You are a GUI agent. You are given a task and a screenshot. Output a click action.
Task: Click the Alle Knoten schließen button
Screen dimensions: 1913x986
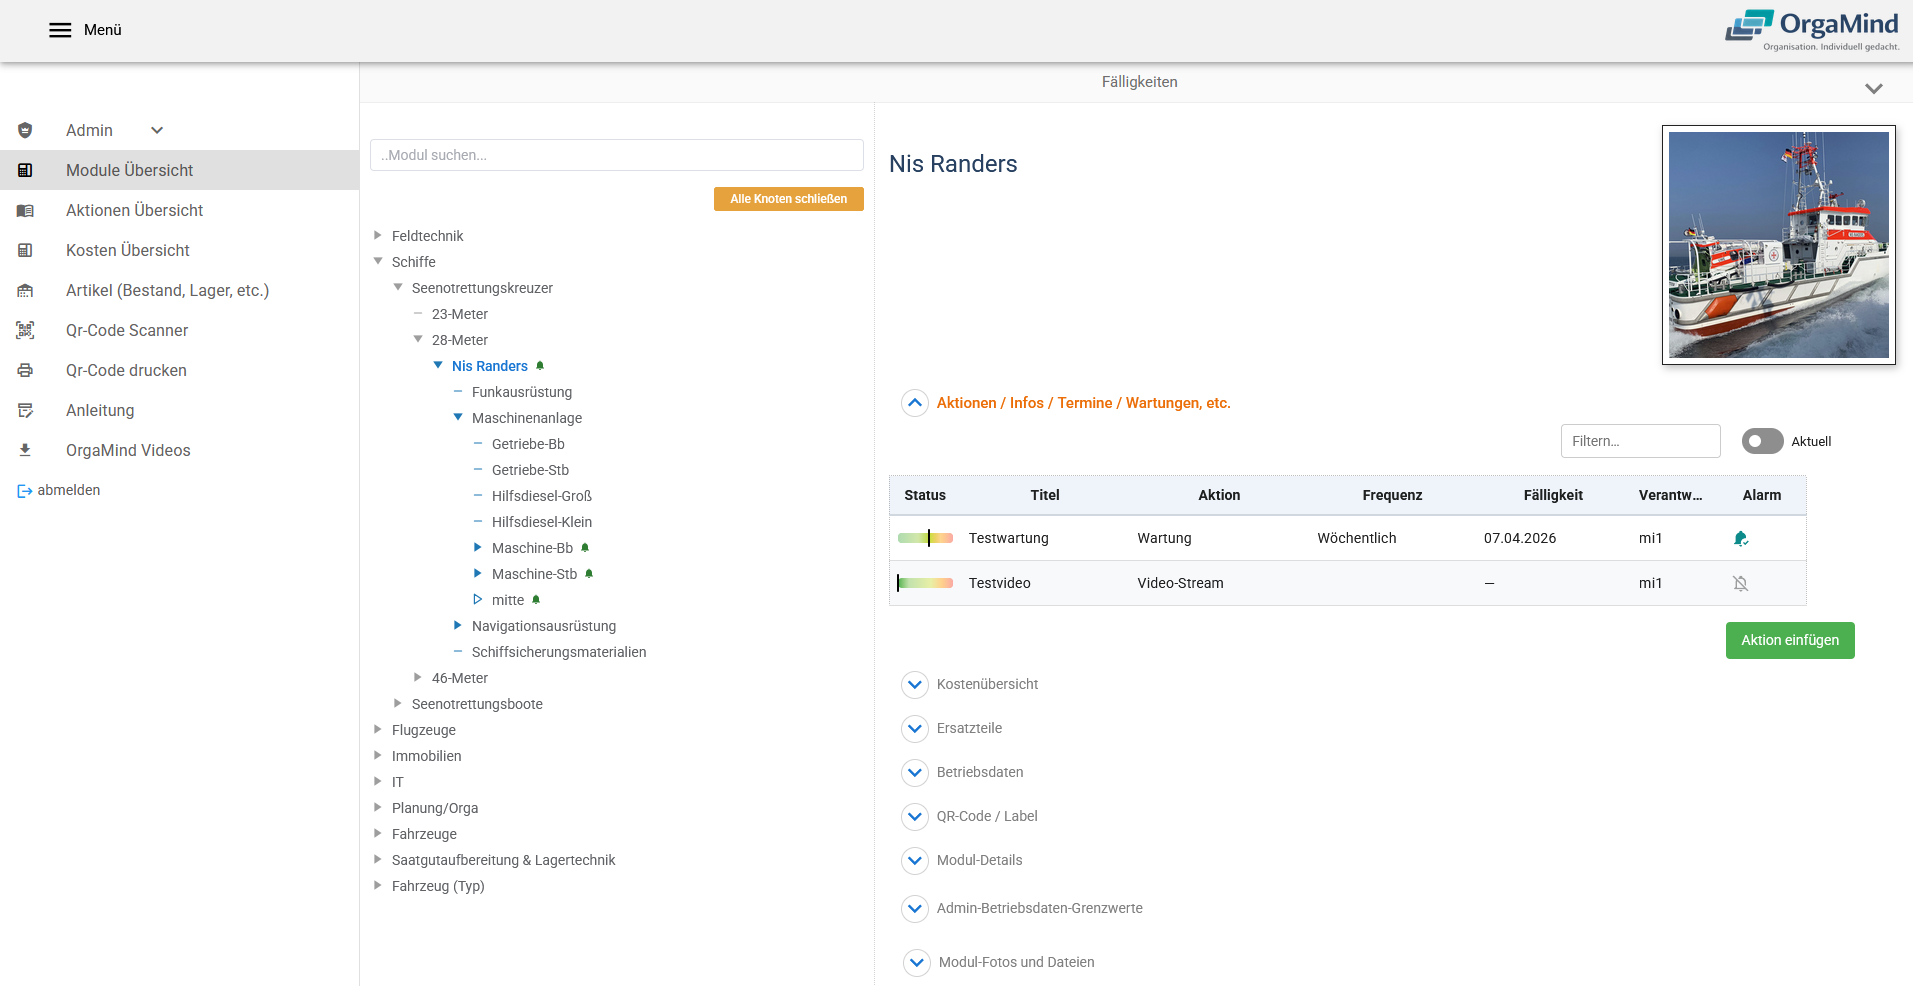pos(788,199)
